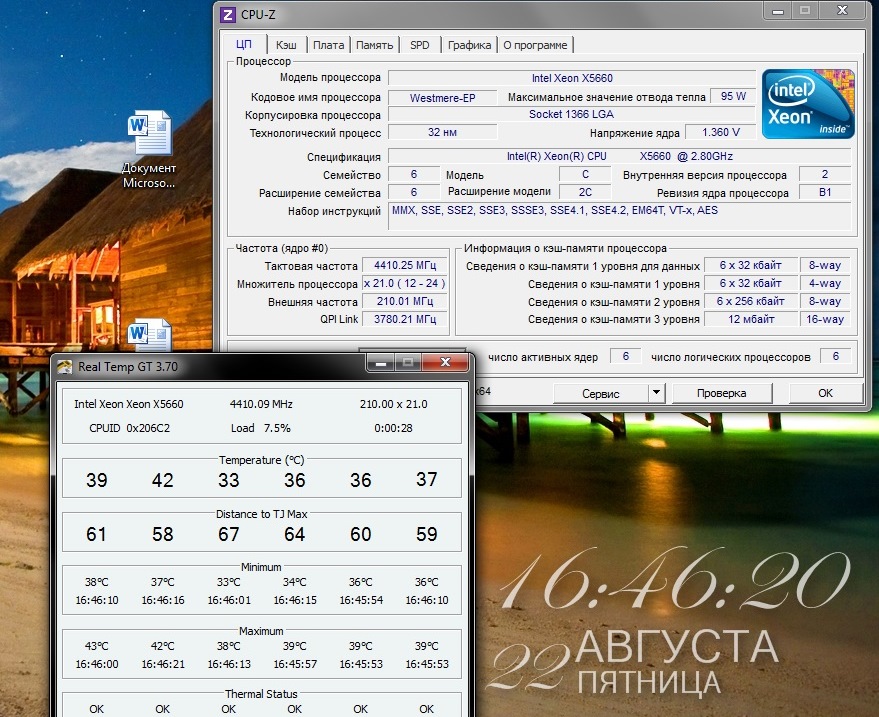This screenshot has width=879, height=717.
Task: Click the desktop clock widget 16:46:20
Action: coord(674,580)
